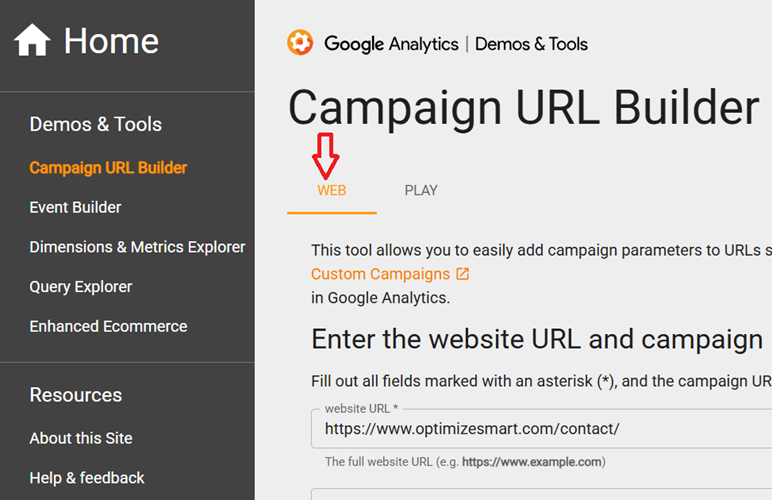Open Campaign URL Builder in the sidebar
The width and height of the screenshot is (772, 500).
108,168
